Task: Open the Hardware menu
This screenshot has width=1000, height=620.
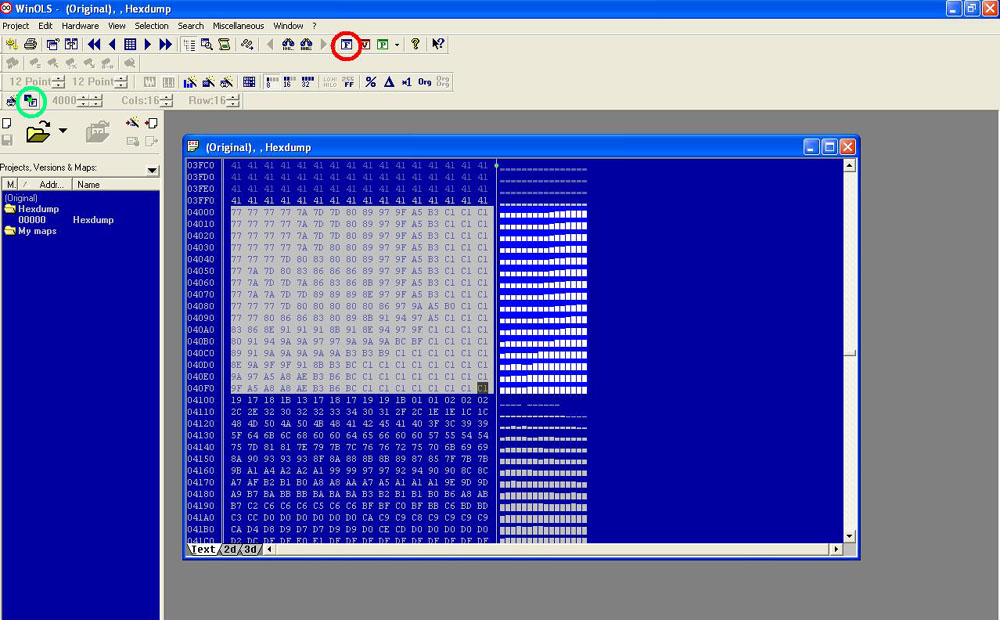Action: click(x=80, y=26)
